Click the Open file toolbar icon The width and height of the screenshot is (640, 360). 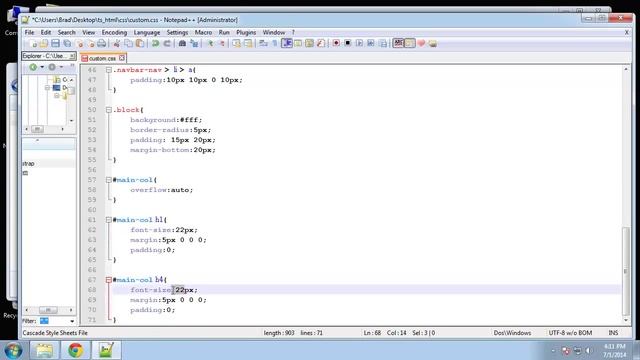44,43
